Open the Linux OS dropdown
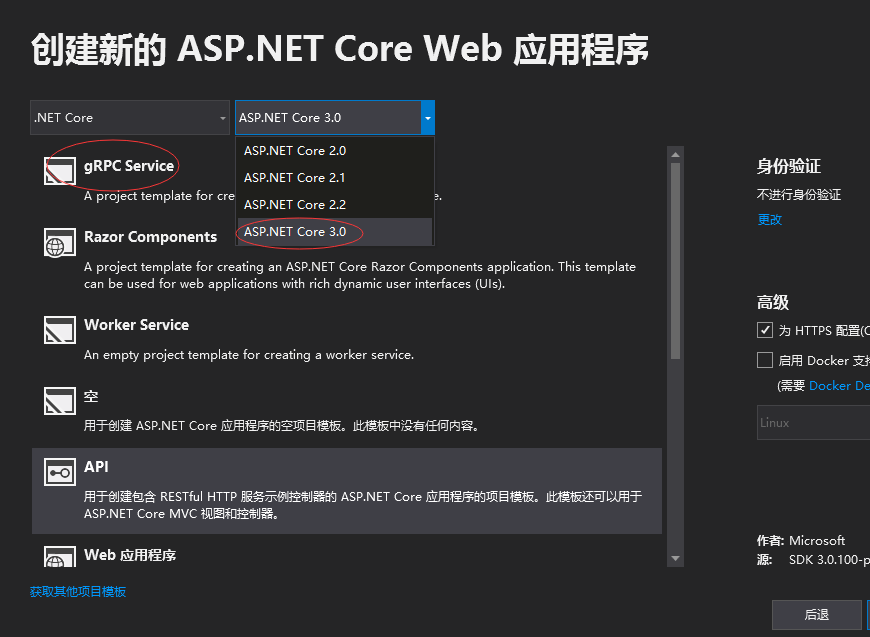870x637 pixels. coord(812,423)
